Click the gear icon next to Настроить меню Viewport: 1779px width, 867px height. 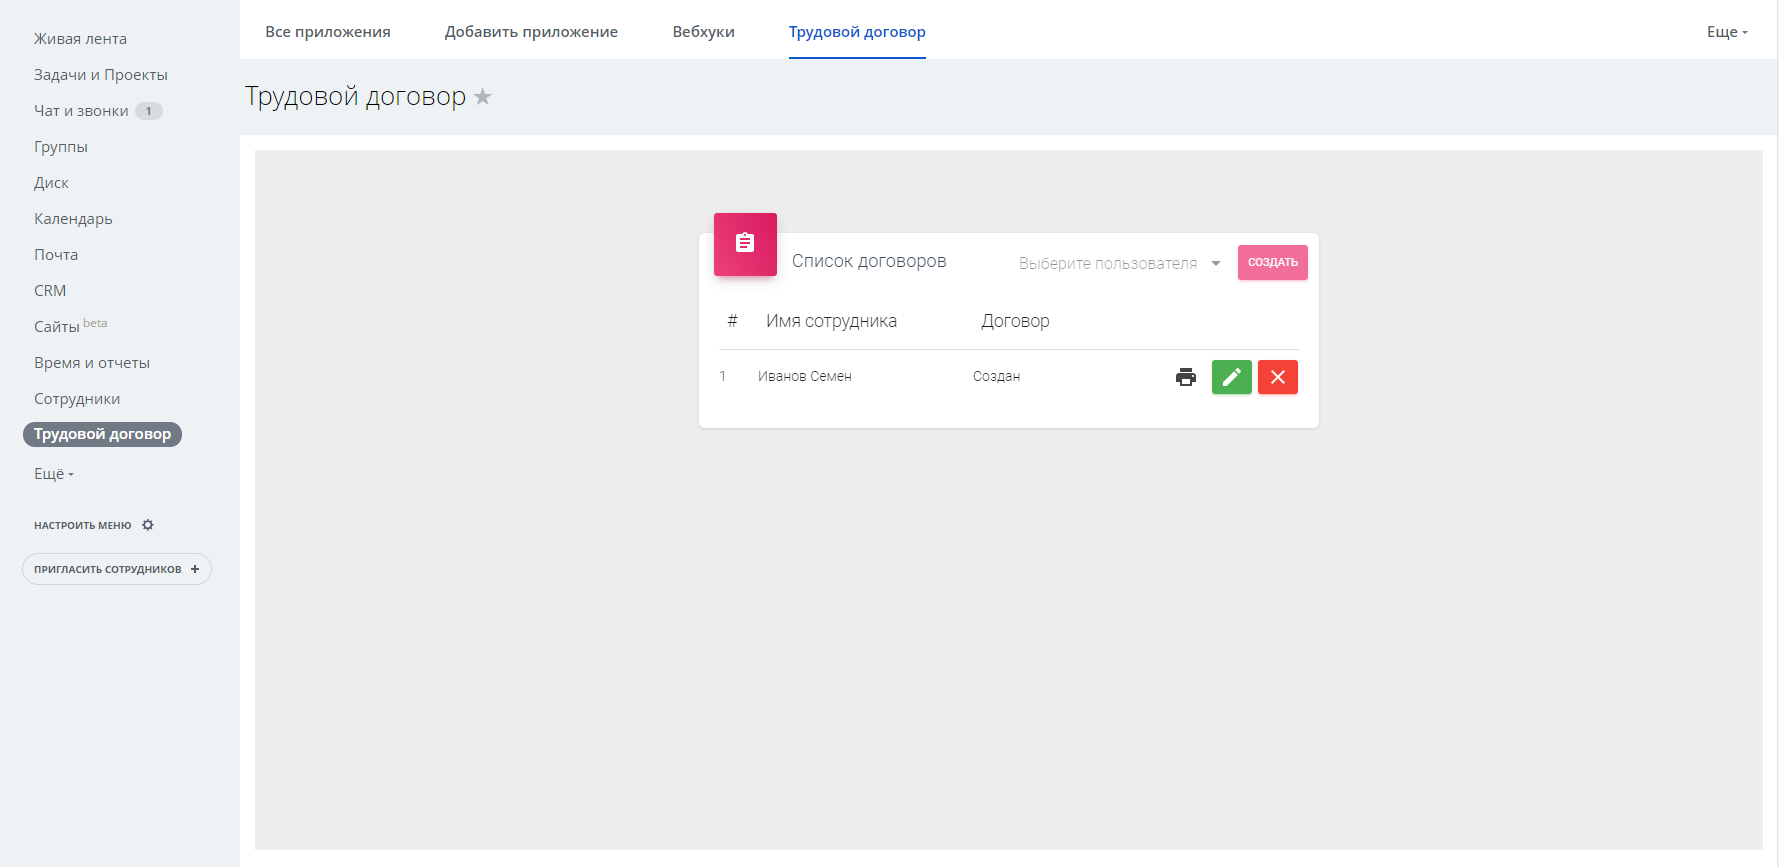pos(148,525)
